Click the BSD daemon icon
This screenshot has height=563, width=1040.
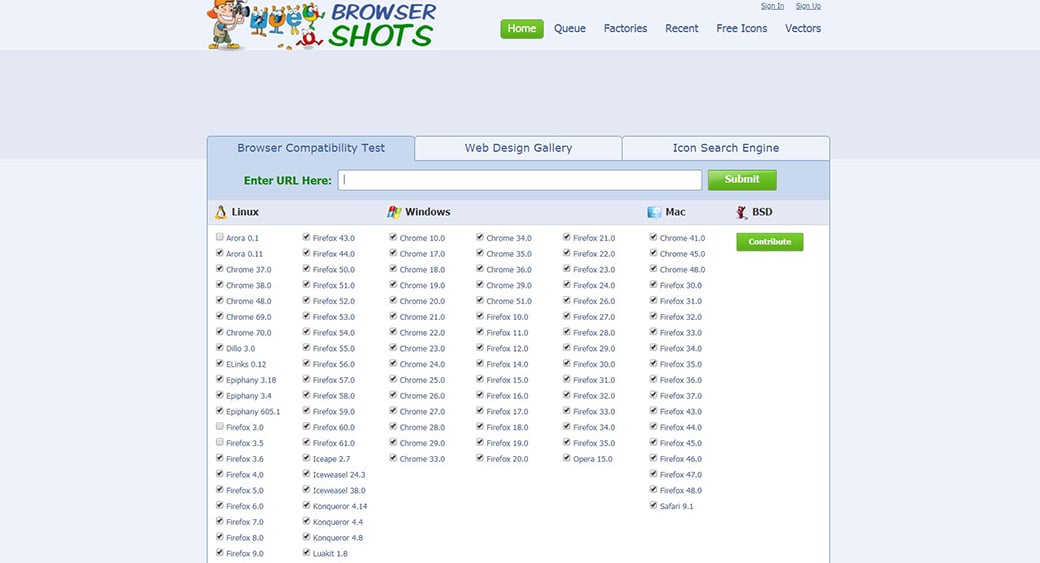741,212
